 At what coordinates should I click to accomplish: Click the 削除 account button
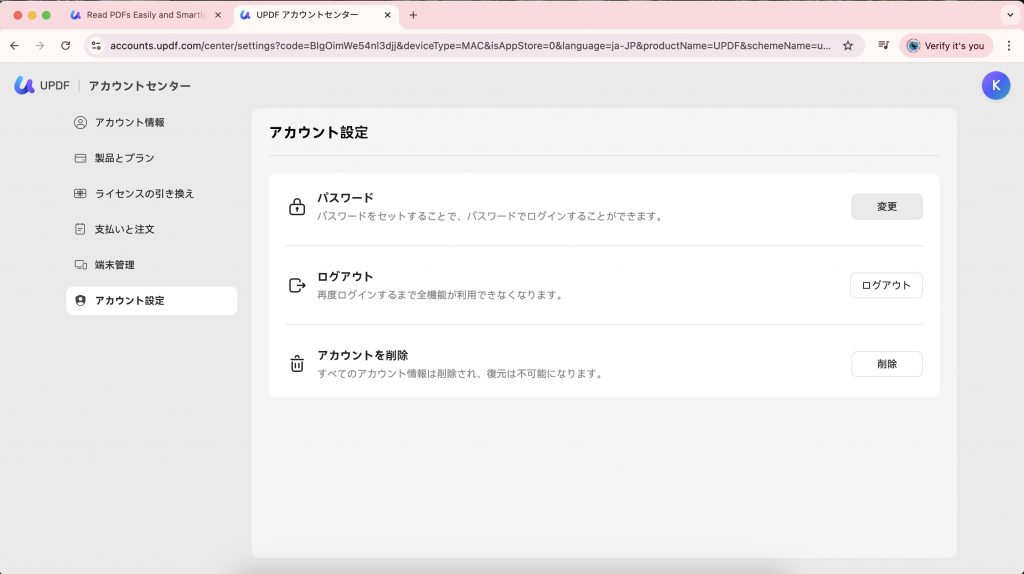pos(886,364)
